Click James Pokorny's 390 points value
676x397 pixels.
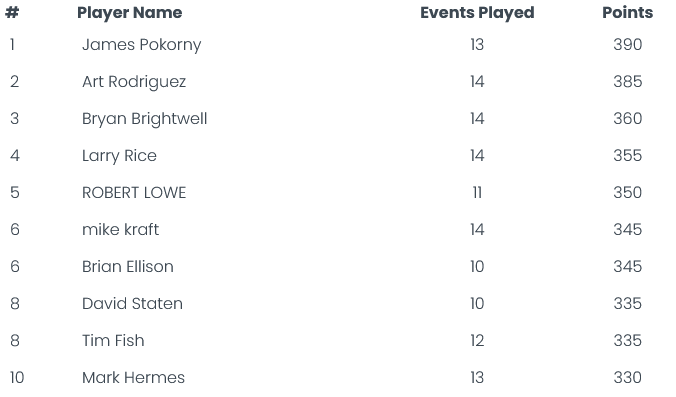(628, 44)
